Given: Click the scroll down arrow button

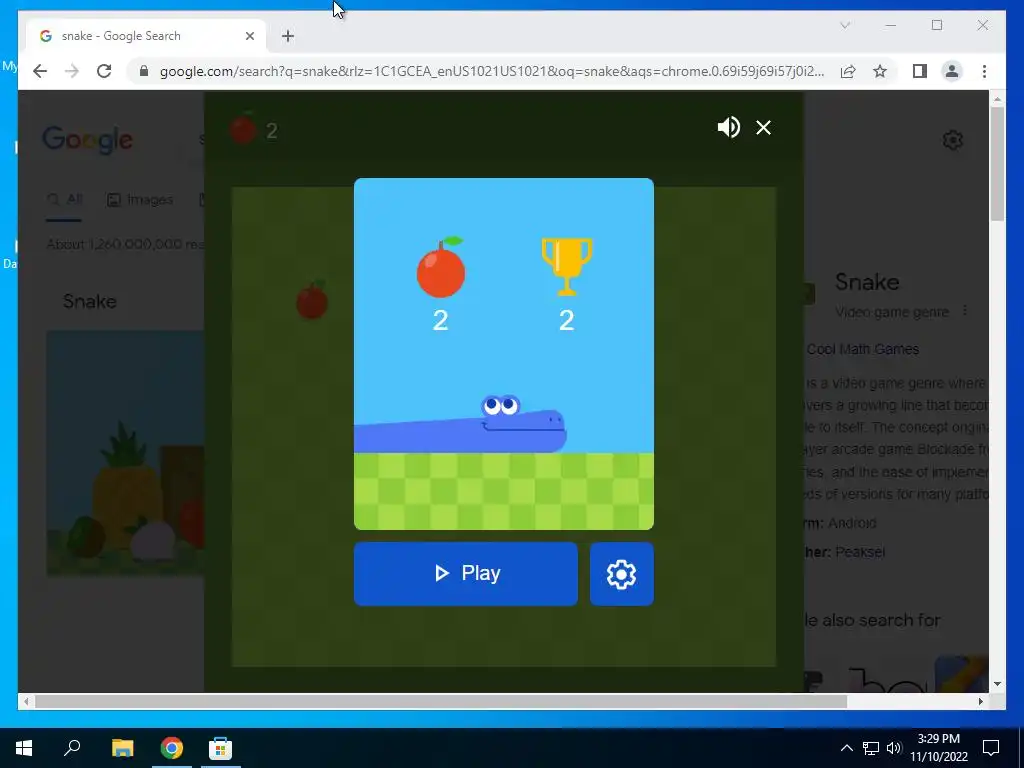Looking at the screenshot, I should 997,684.
